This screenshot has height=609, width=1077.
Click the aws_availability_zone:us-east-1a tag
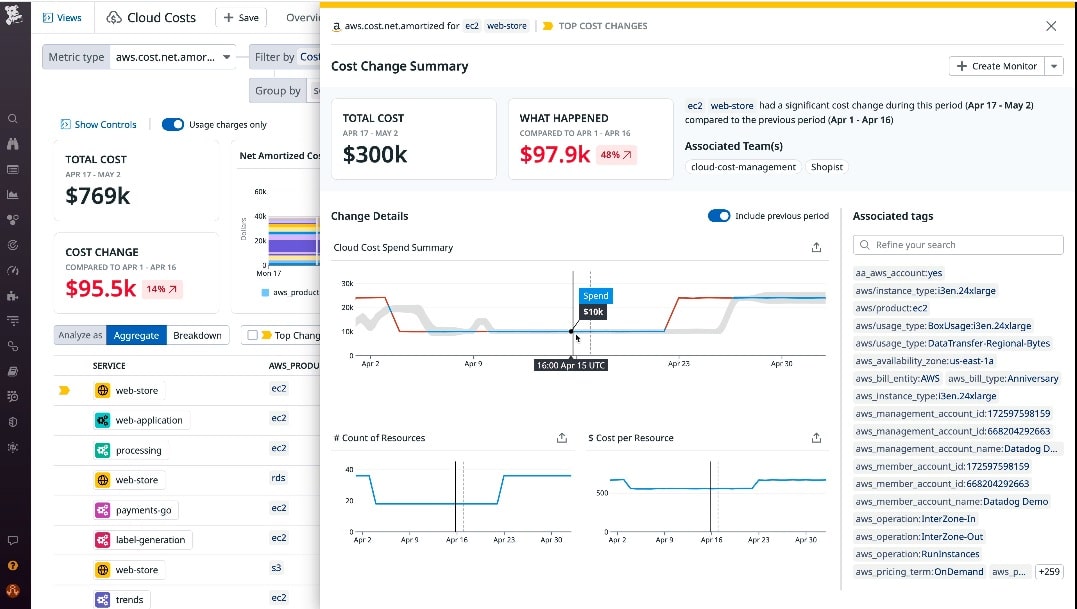tap(924, 360)
